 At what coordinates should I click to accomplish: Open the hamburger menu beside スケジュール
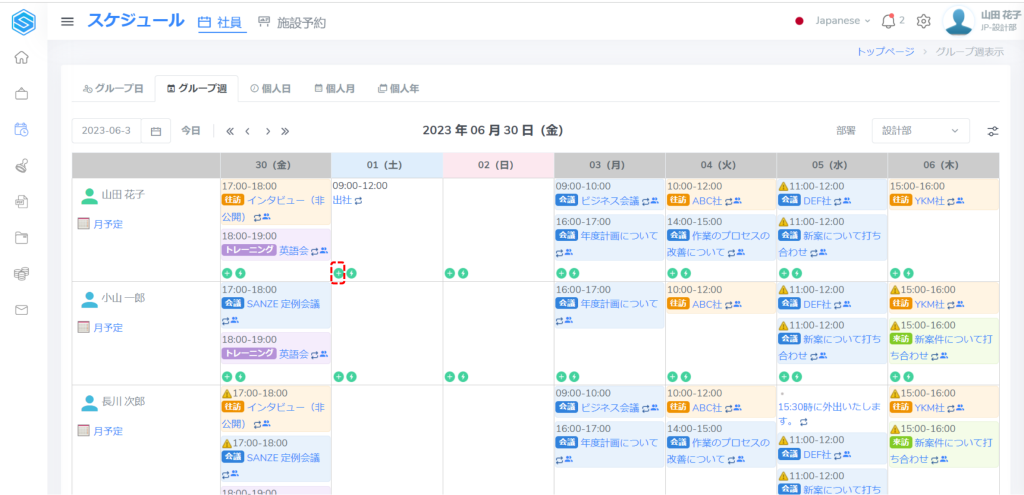(x=67, y=21)
